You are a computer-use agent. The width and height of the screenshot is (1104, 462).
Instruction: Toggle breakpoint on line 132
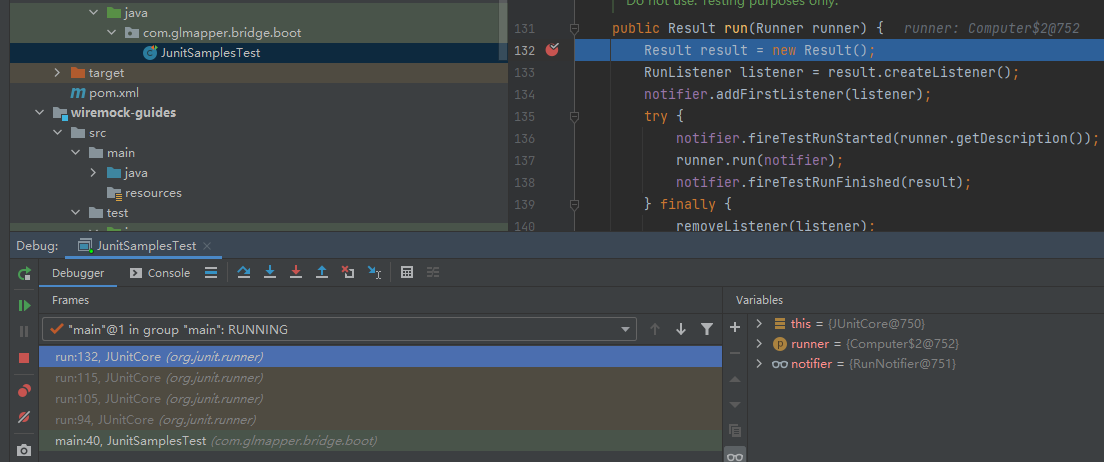(x=553, y=50)
